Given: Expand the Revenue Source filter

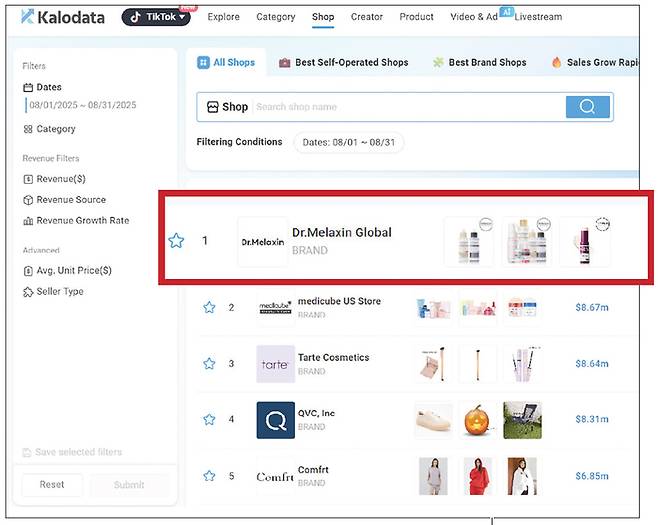Looking at the screenshot, I should pos(70,200).
